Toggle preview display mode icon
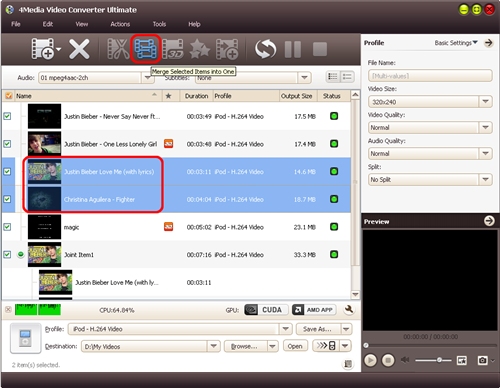Viewport: 500px width, 388px height. pos(462,360)
